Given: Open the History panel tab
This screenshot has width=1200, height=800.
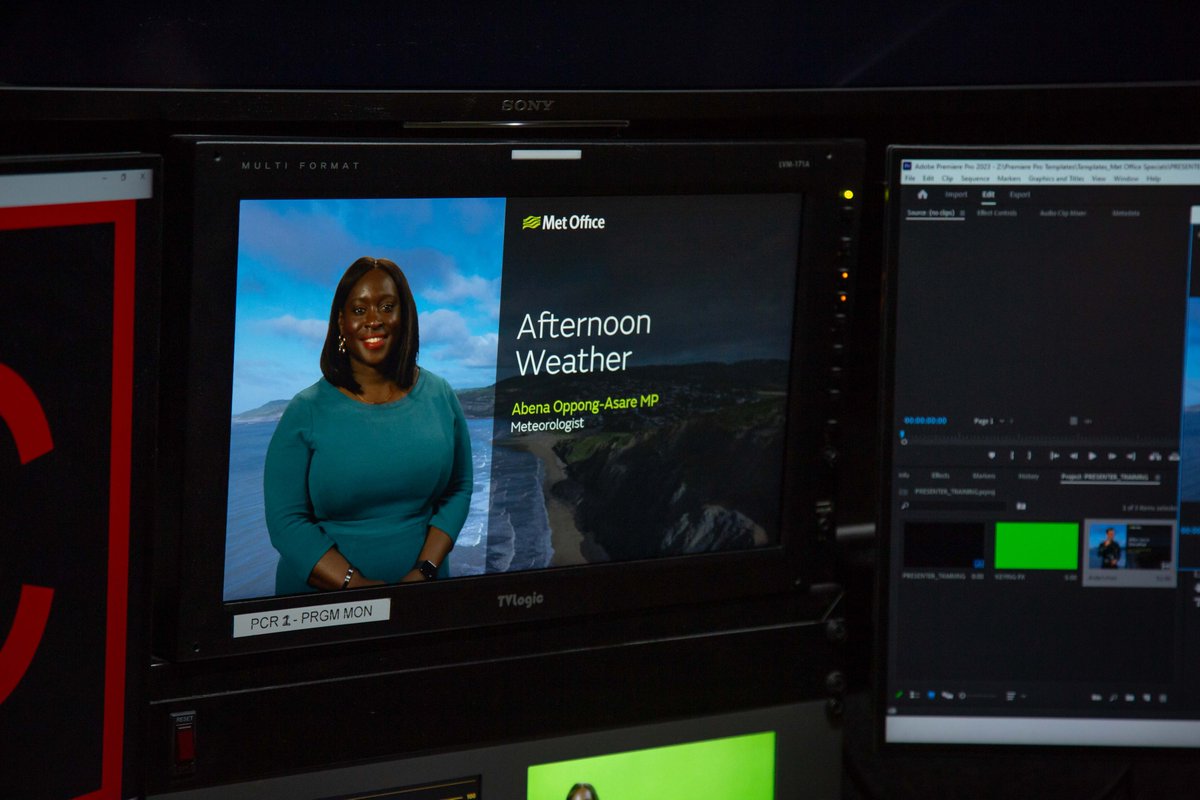Looking at the screenshot, I should (1029, 476).
